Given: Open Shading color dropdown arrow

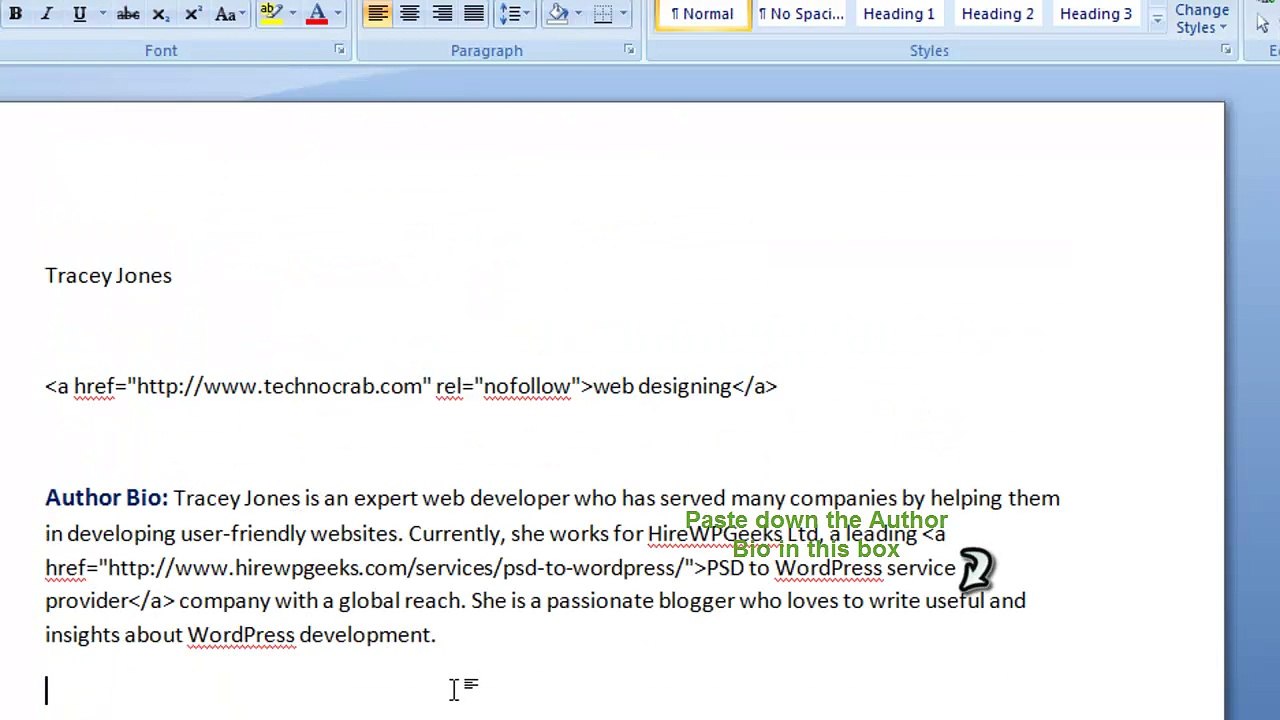Looking at the screenshot, I should 578,14.
